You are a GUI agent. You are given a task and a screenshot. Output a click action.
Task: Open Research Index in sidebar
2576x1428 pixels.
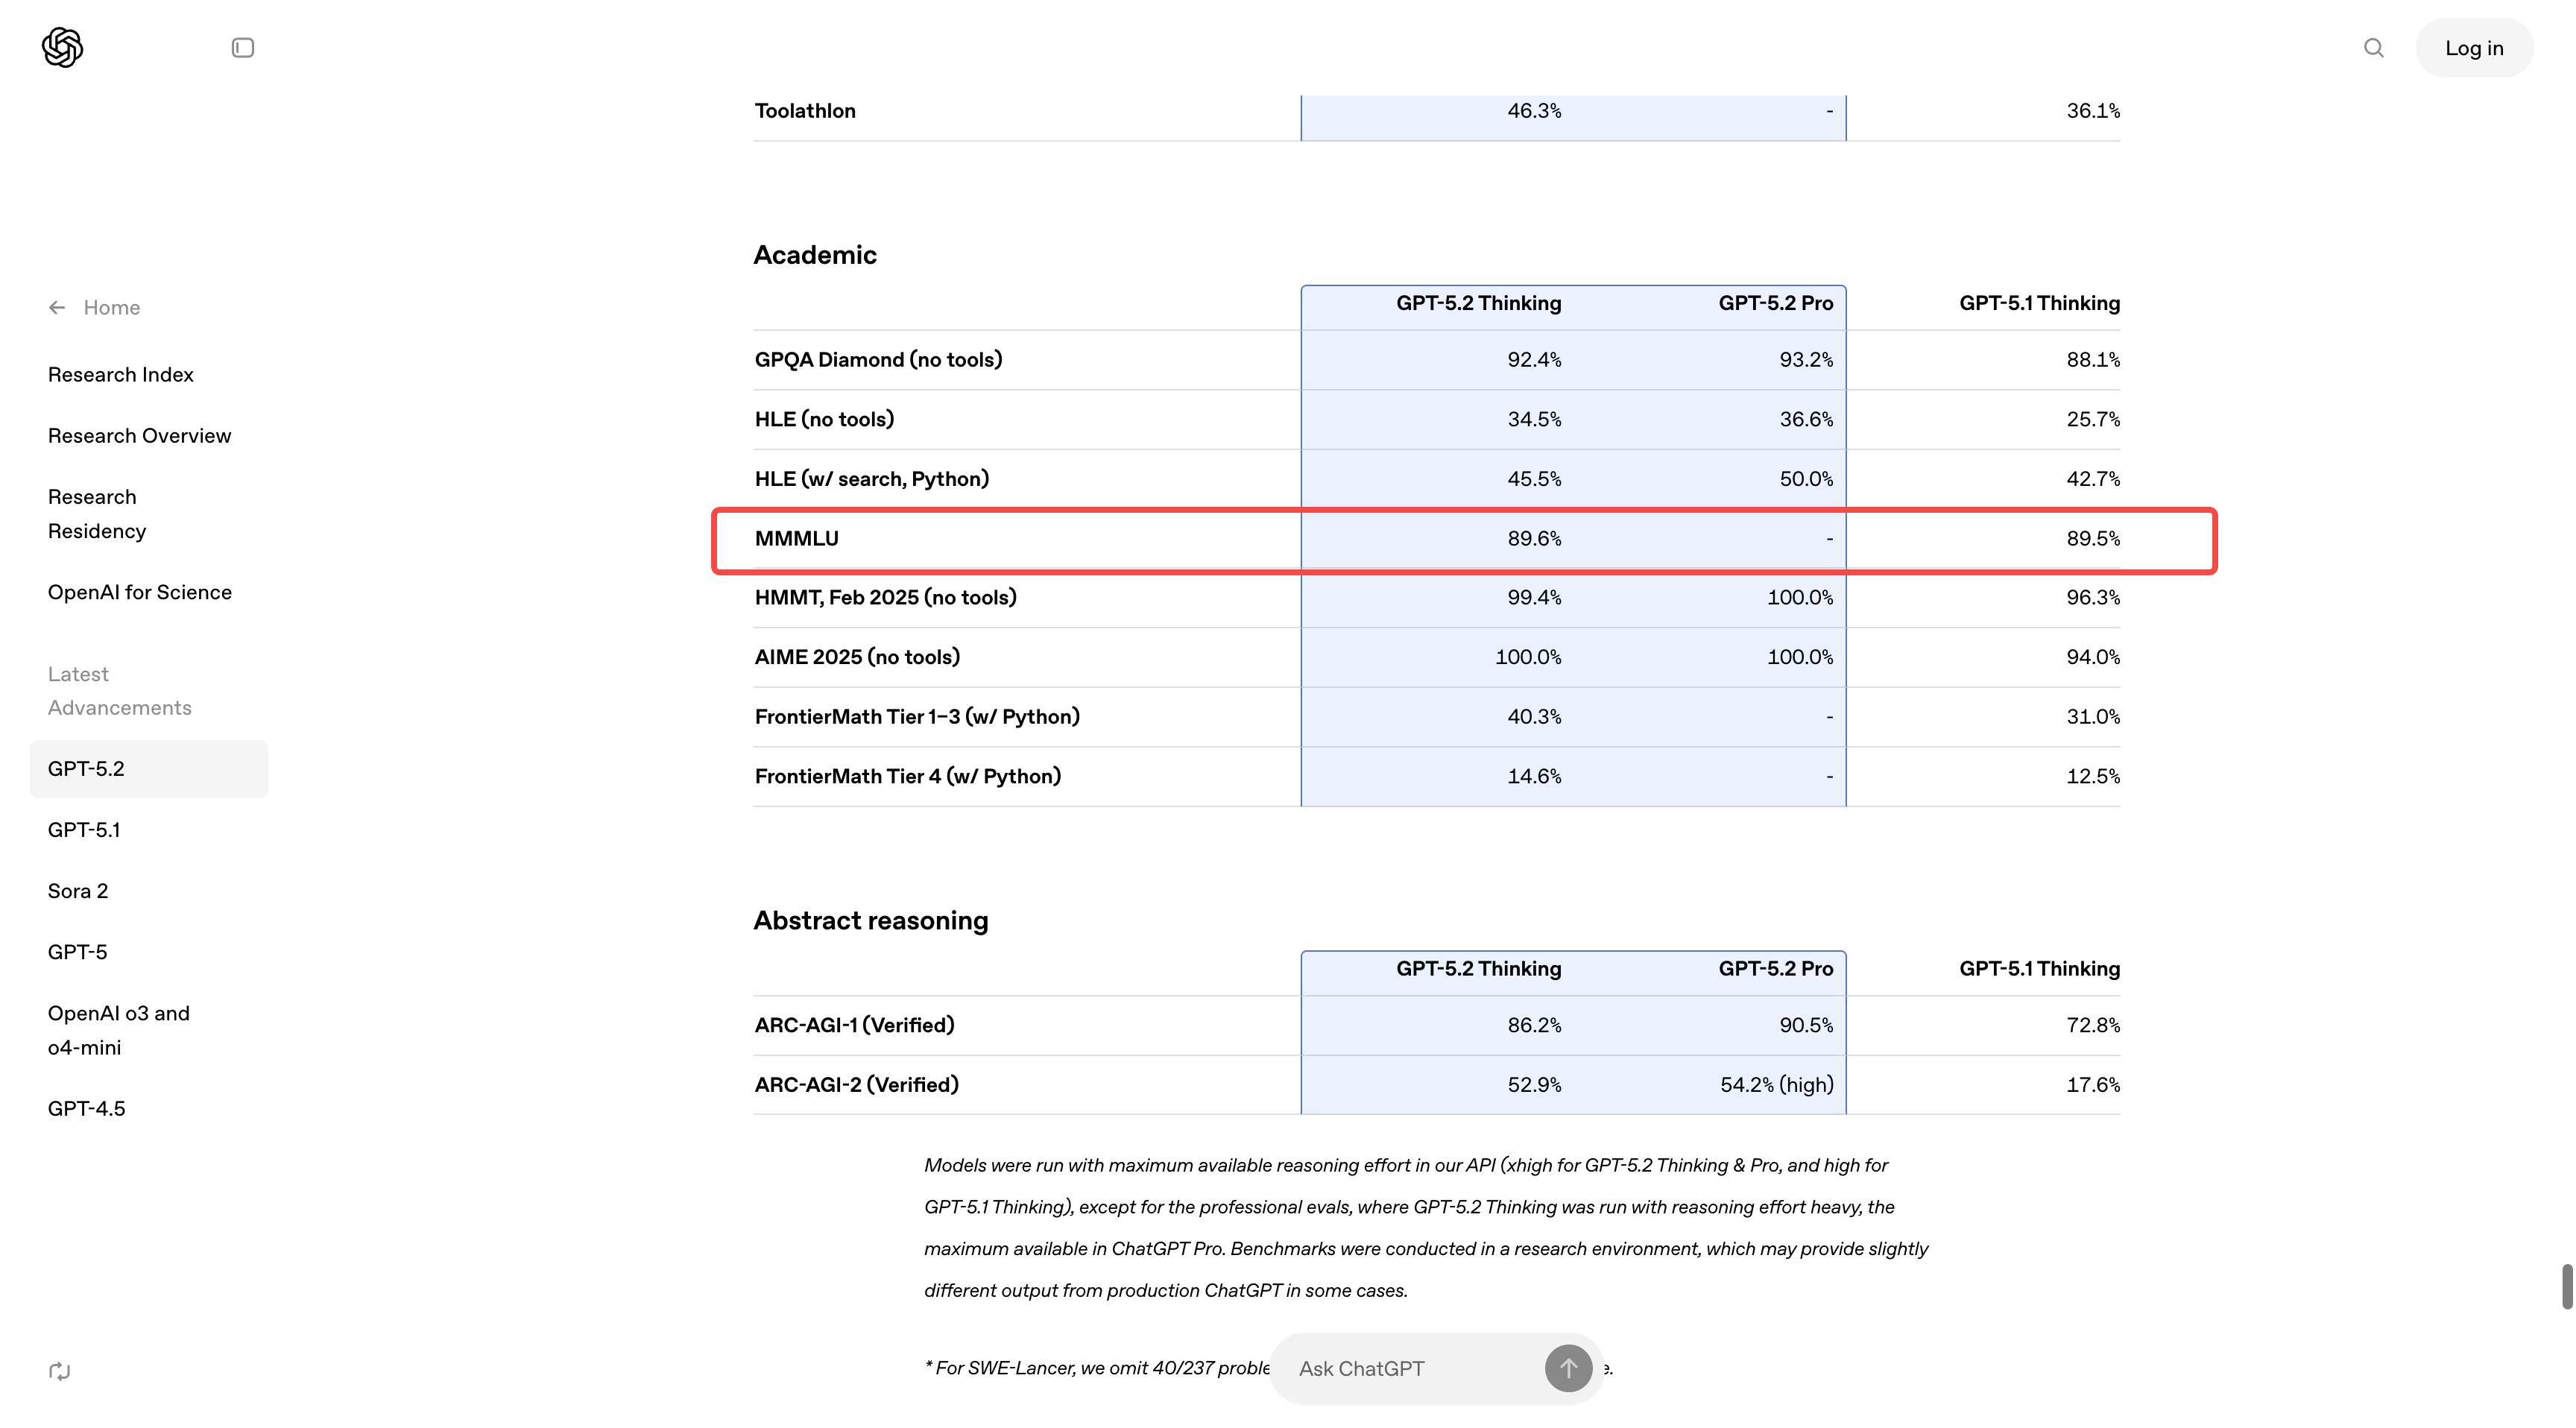click(x=120, y=375)
